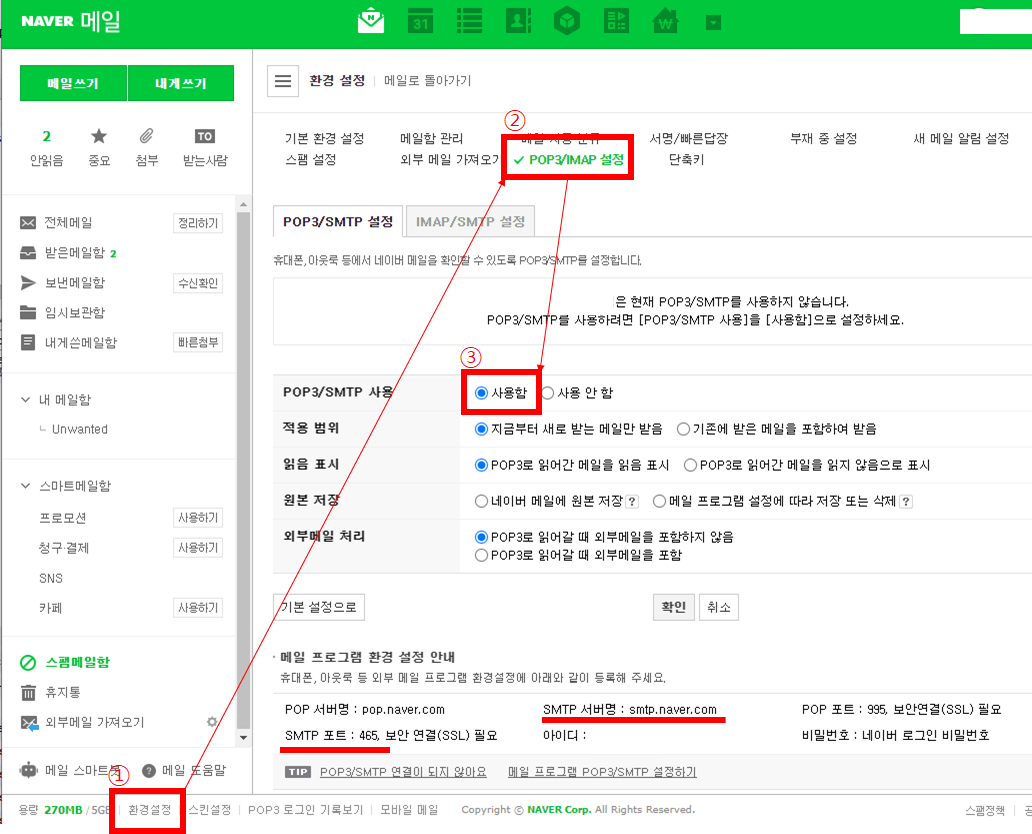Click the gear icon beside 외부메일 가져오기
The width and height of the screenshot is (1032, 834).
[x=212, y=722]
